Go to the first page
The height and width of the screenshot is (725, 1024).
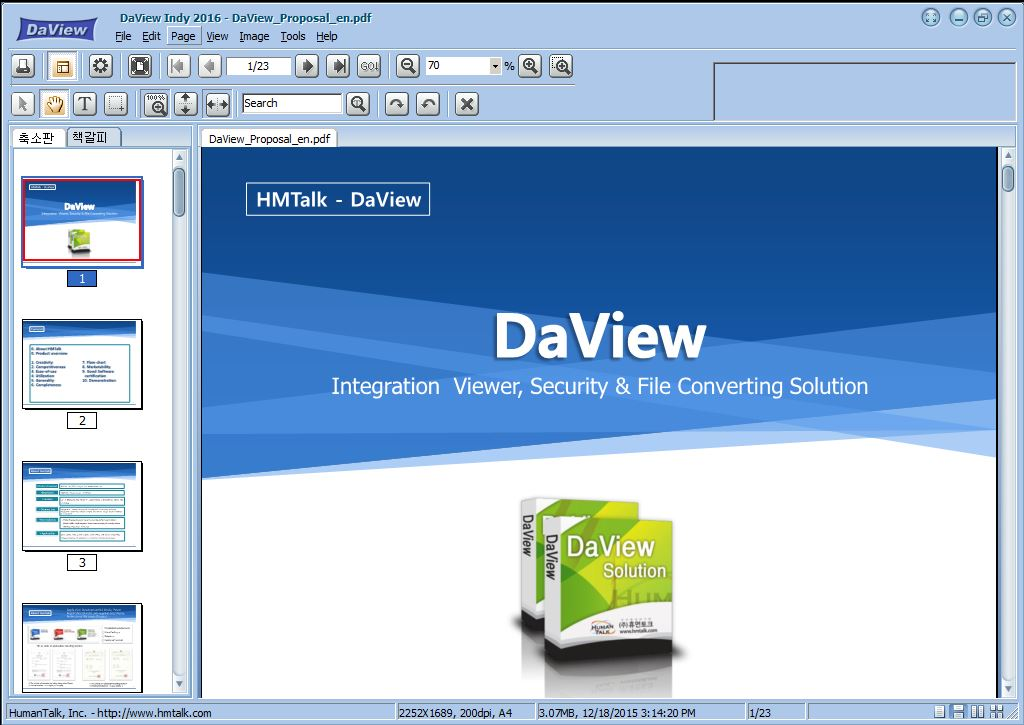[x=178, y=66]
